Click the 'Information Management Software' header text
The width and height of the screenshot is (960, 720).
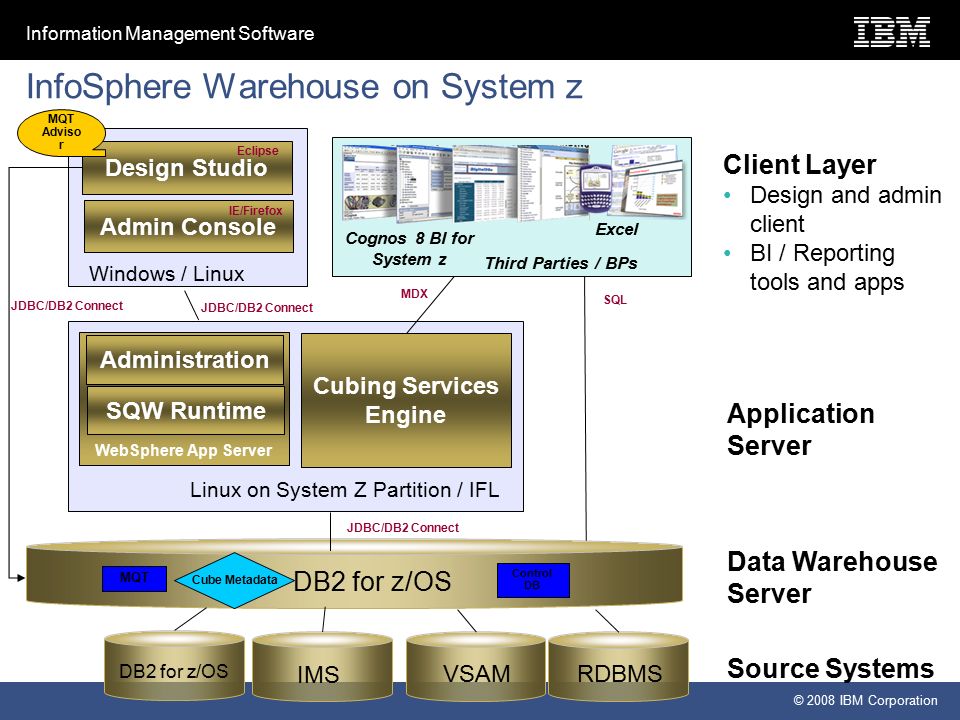click(x=170, y=33)
